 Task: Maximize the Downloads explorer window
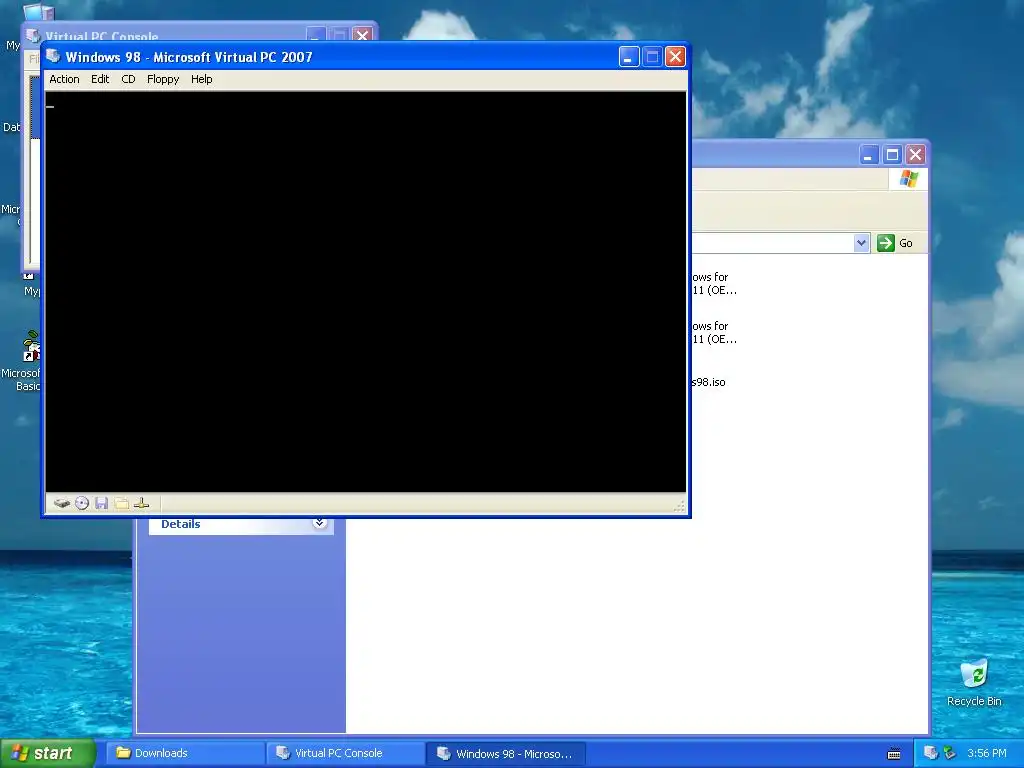[x=892, y=155]
